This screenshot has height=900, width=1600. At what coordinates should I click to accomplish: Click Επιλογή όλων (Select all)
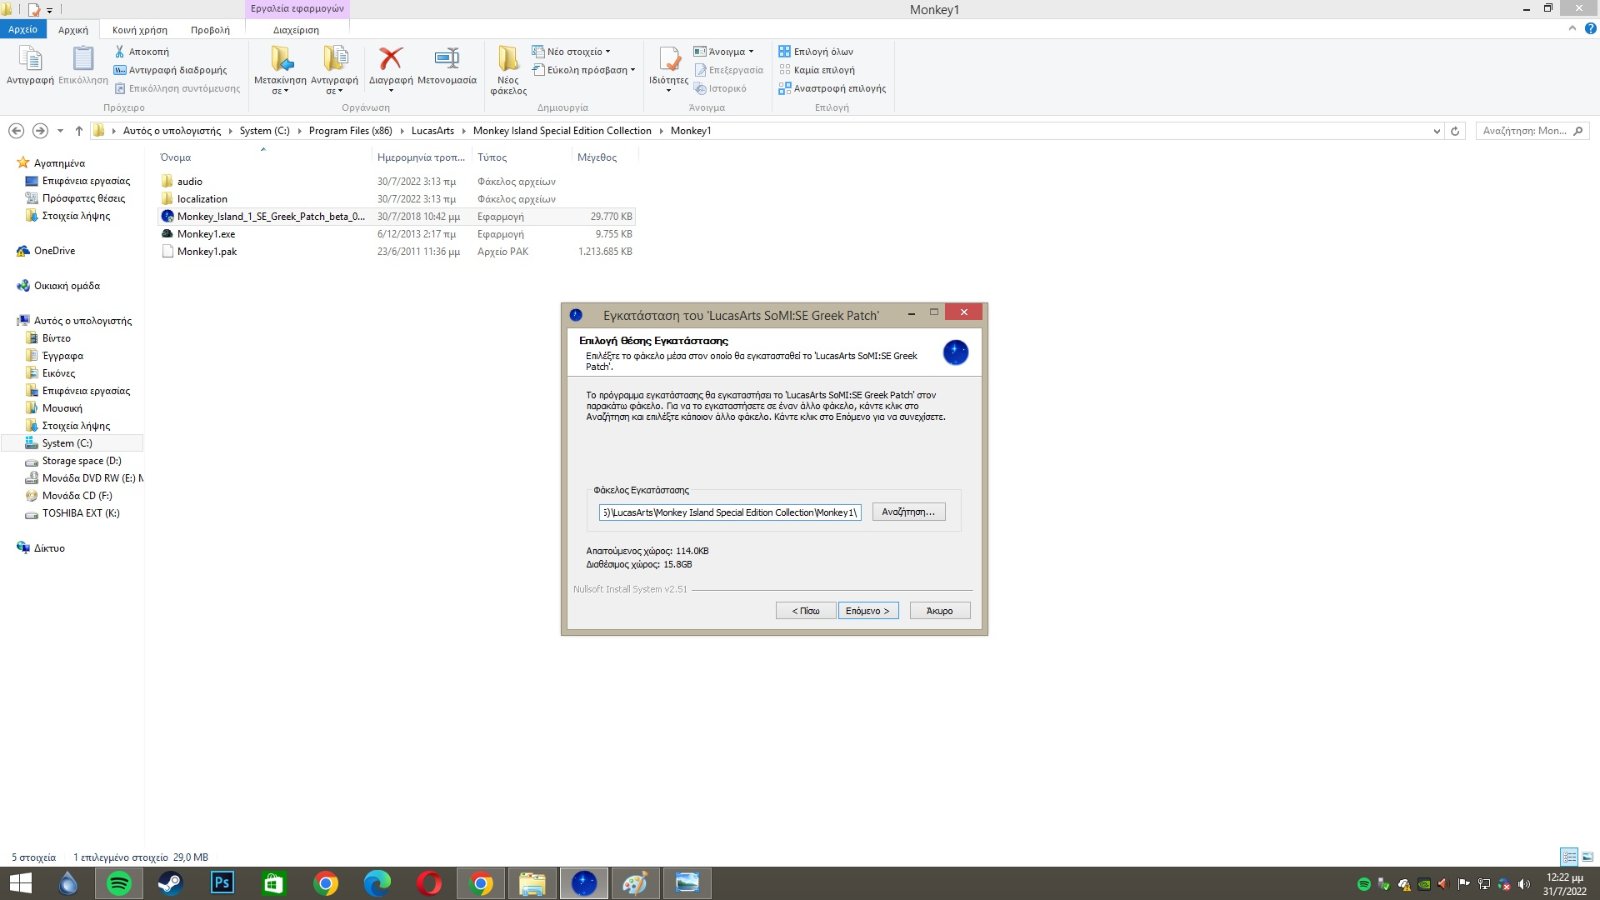(x=816, y=52)
